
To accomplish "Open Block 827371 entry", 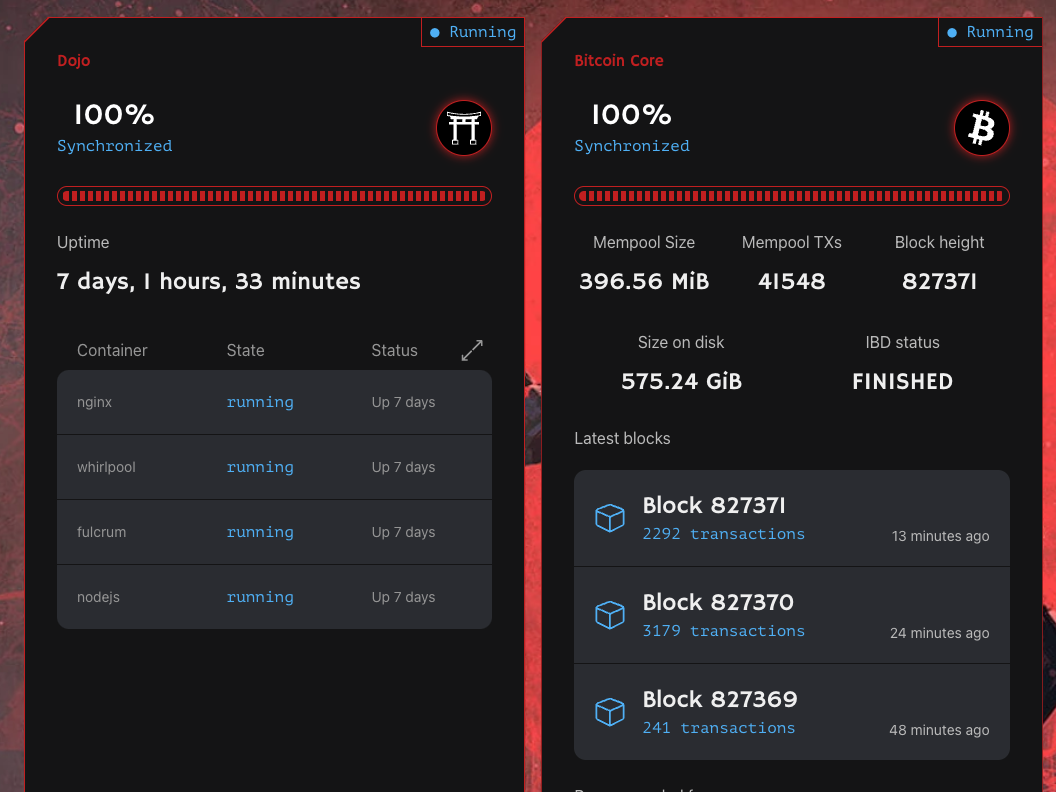I will 791,519.
